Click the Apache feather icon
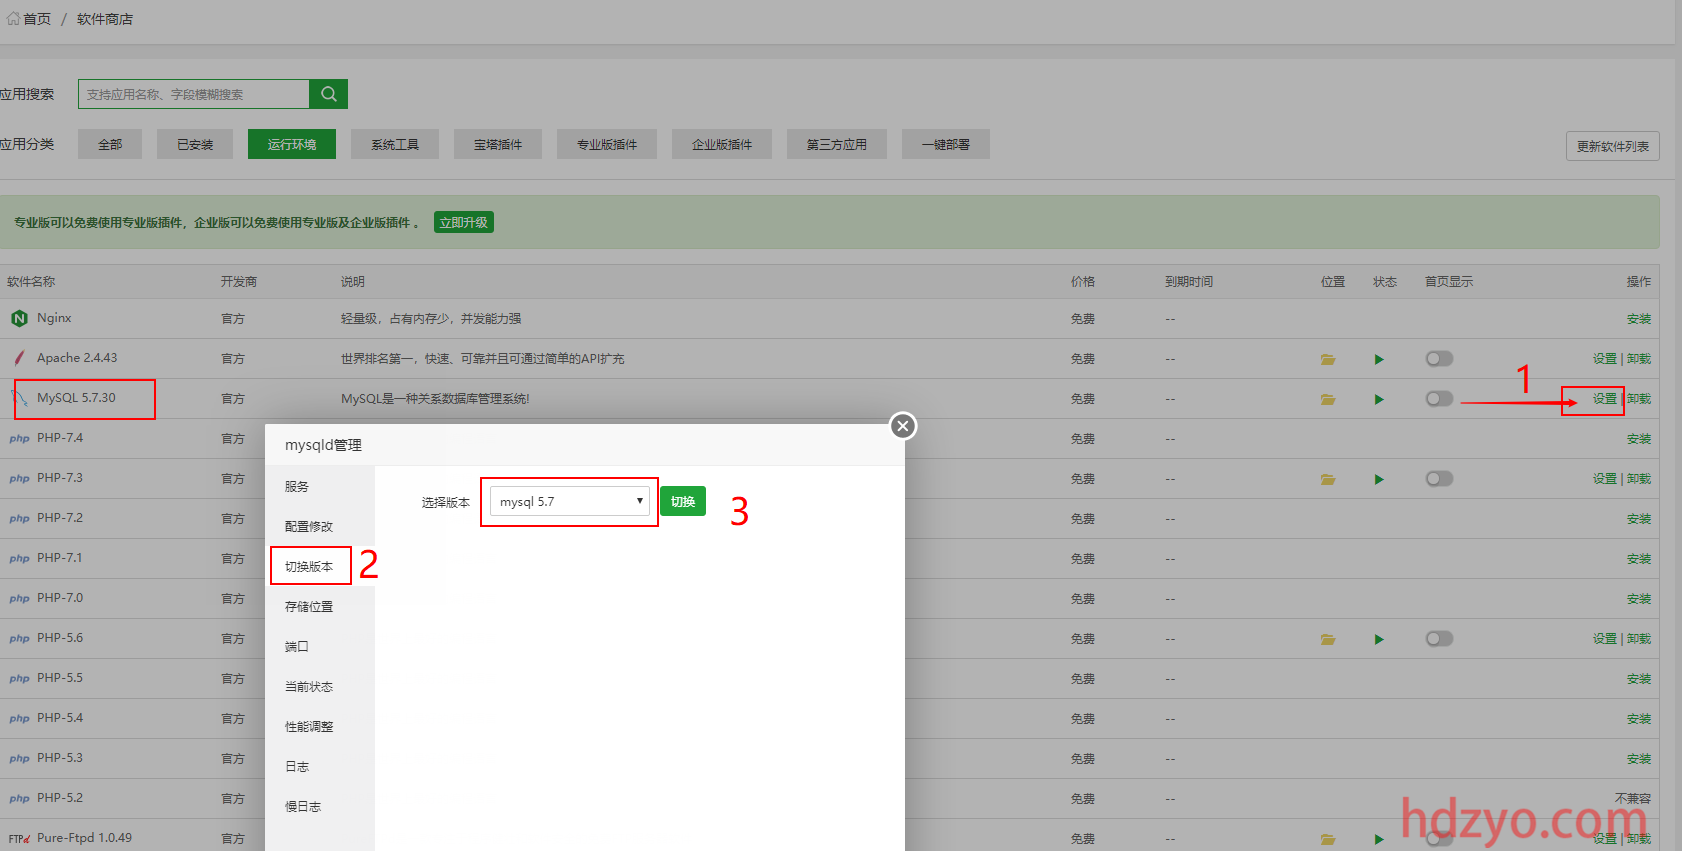 [x=19, y=358]
